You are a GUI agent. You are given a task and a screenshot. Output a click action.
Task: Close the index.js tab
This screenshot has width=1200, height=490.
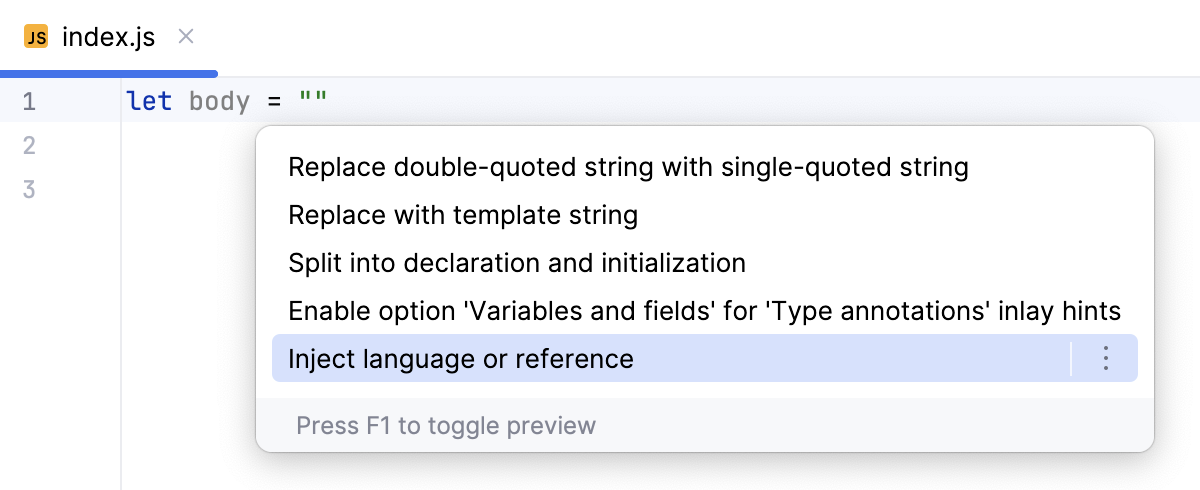[x=185, y=37]
